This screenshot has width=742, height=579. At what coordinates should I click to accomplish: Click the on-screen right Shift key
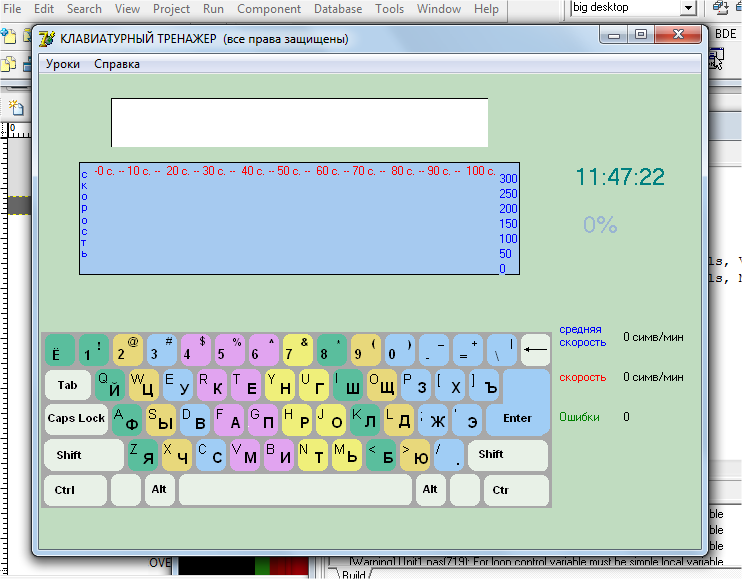508,455
